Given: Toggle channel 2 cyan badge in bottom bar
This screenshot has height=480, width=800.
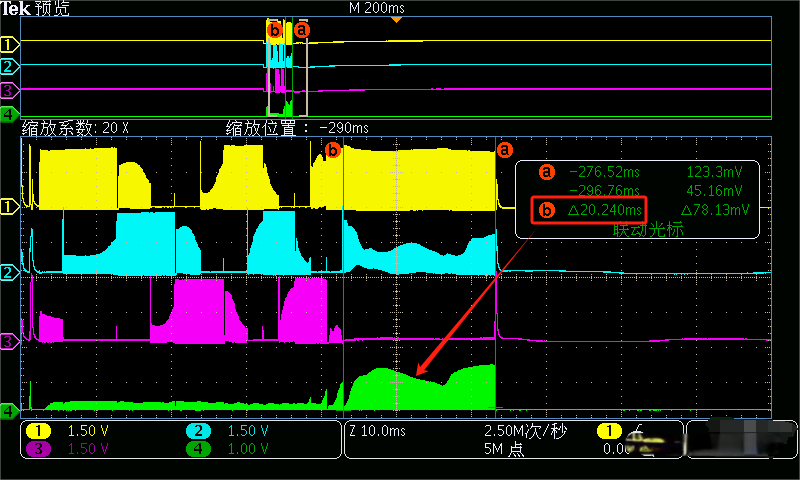Looking at the screenshot, I should tap(199, 431).
